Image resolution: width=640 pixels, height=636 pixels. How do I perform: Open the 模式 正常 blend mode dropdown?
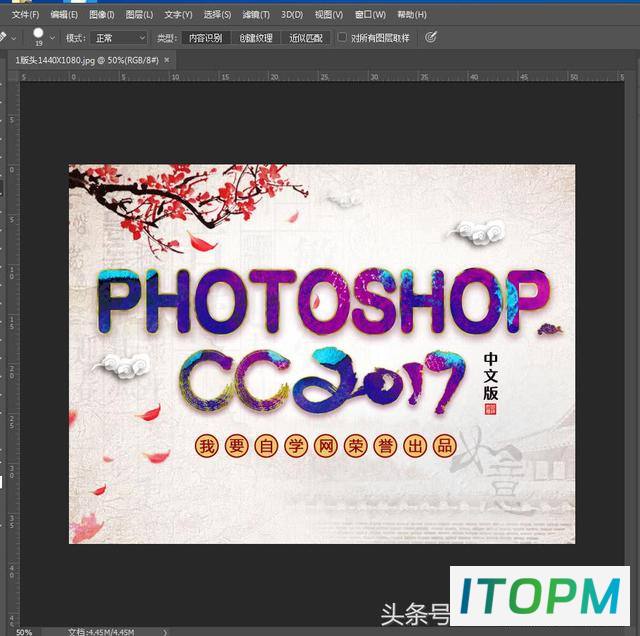coord(119,38)
